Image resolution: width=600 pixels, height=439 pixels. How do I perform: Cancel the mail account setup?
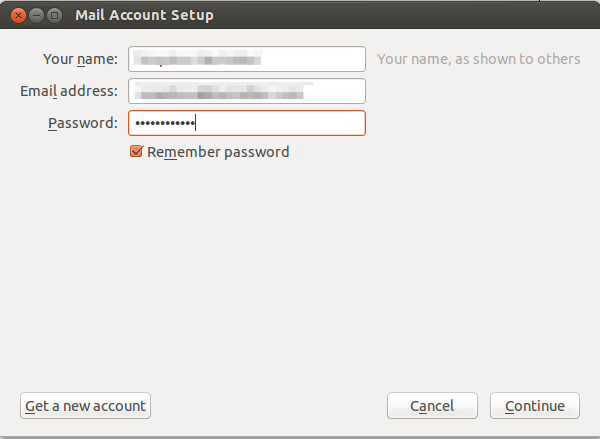tap(432, 406)
